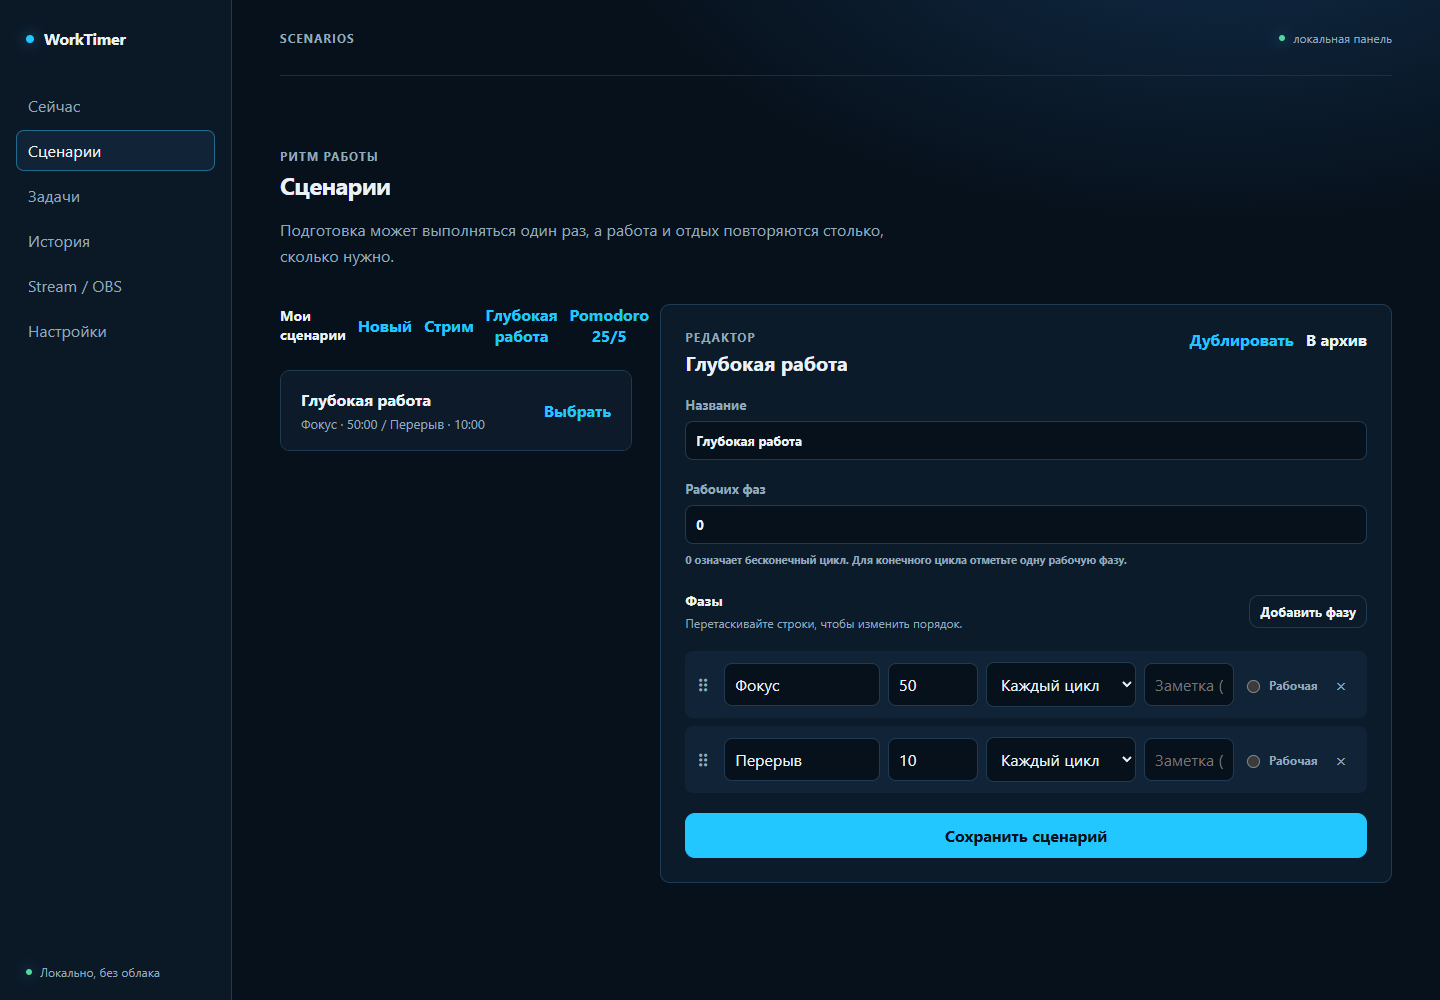The width and height of the screenshot is (1440, 1000).
Task: Open the Каждый цикл dropdown in Фокус row
Action: click(1061, 685)
